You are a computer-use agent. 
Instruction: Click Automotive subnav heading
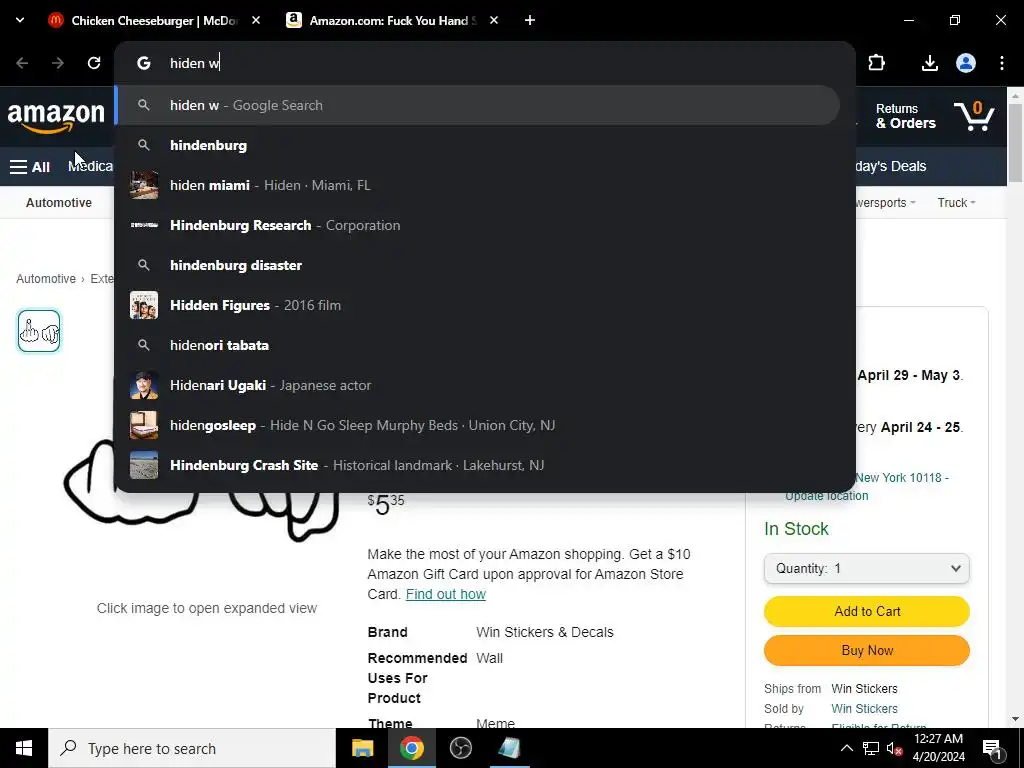point(59,202)
